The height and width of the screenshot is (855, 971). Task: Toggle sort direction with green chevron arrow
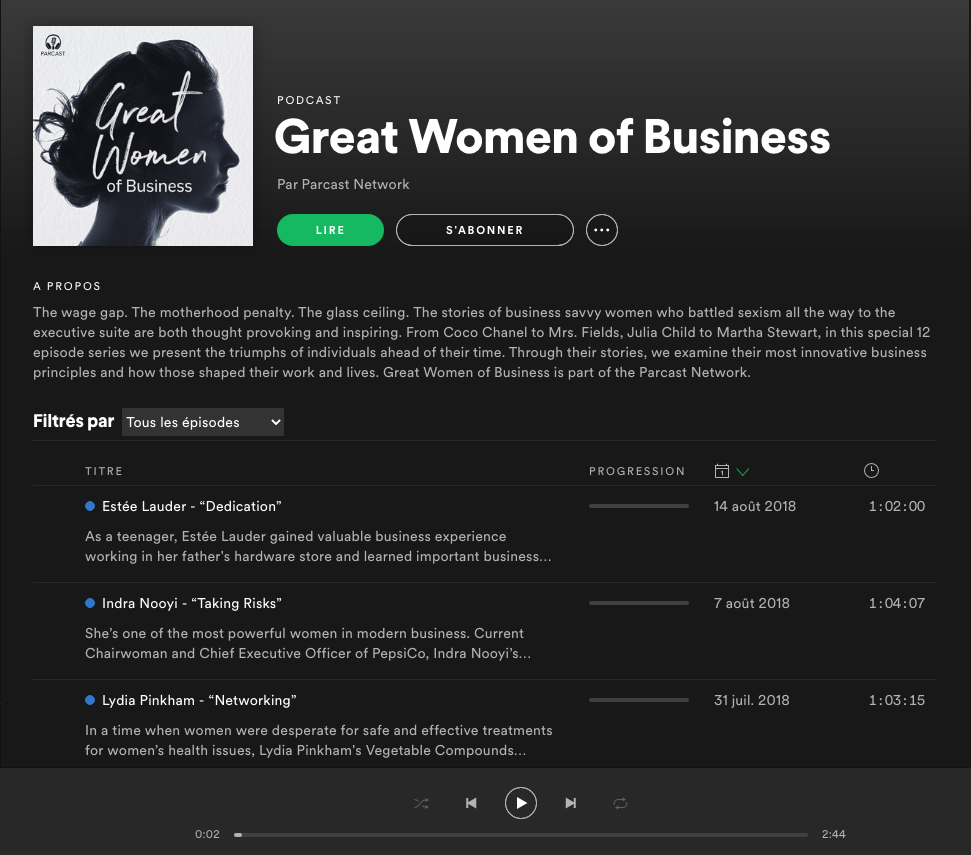pos(742,472)
